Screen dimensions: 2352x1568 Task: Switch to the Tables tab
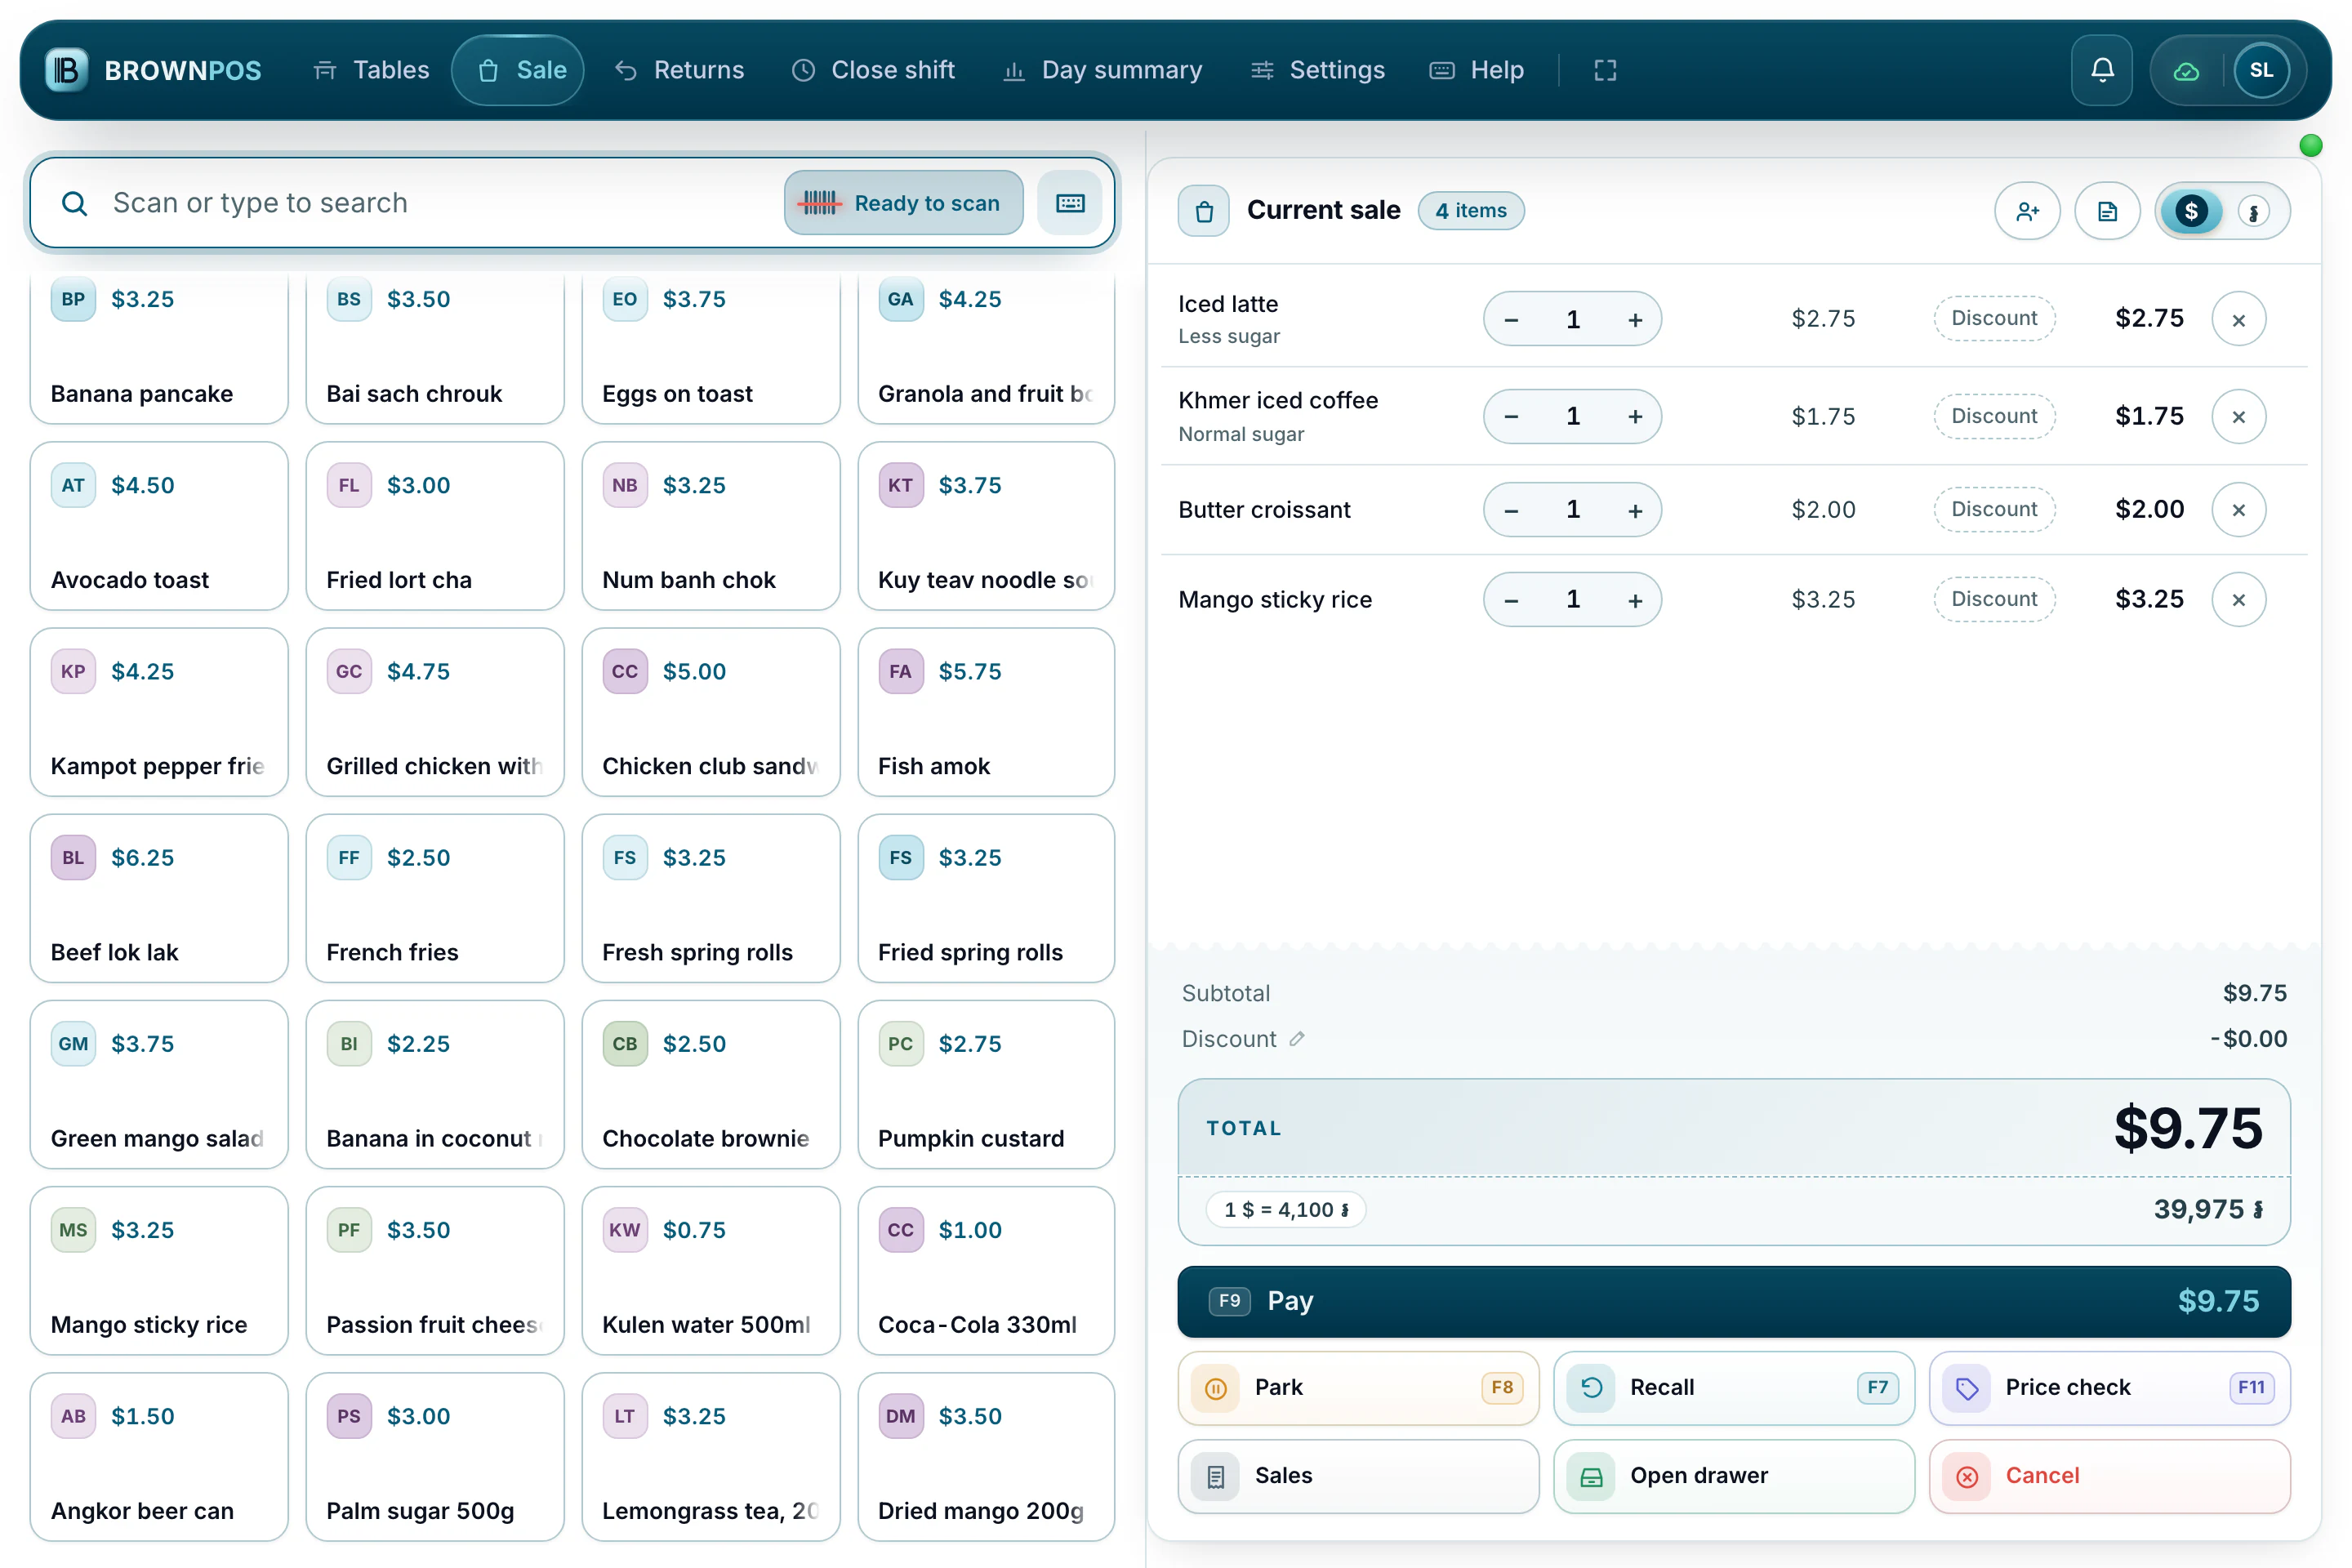pos(371,70)
